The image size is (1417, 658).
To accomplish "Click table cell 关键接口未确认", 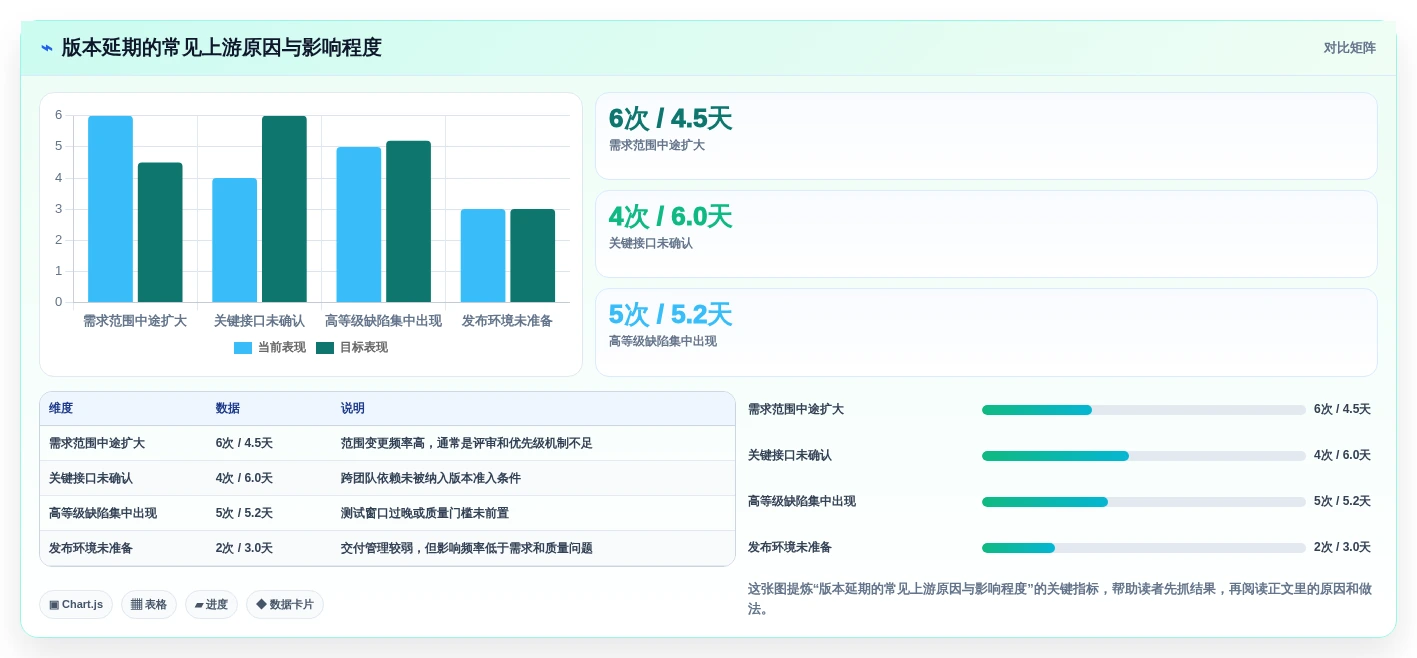I will coord(91,478).
